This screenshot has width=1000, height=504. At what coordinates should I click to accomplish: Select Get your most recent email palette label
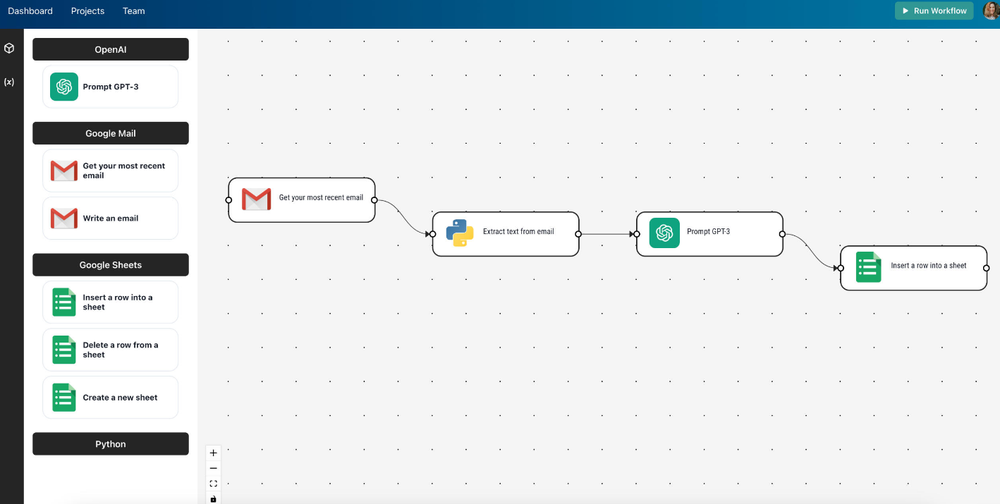point(124,170)
